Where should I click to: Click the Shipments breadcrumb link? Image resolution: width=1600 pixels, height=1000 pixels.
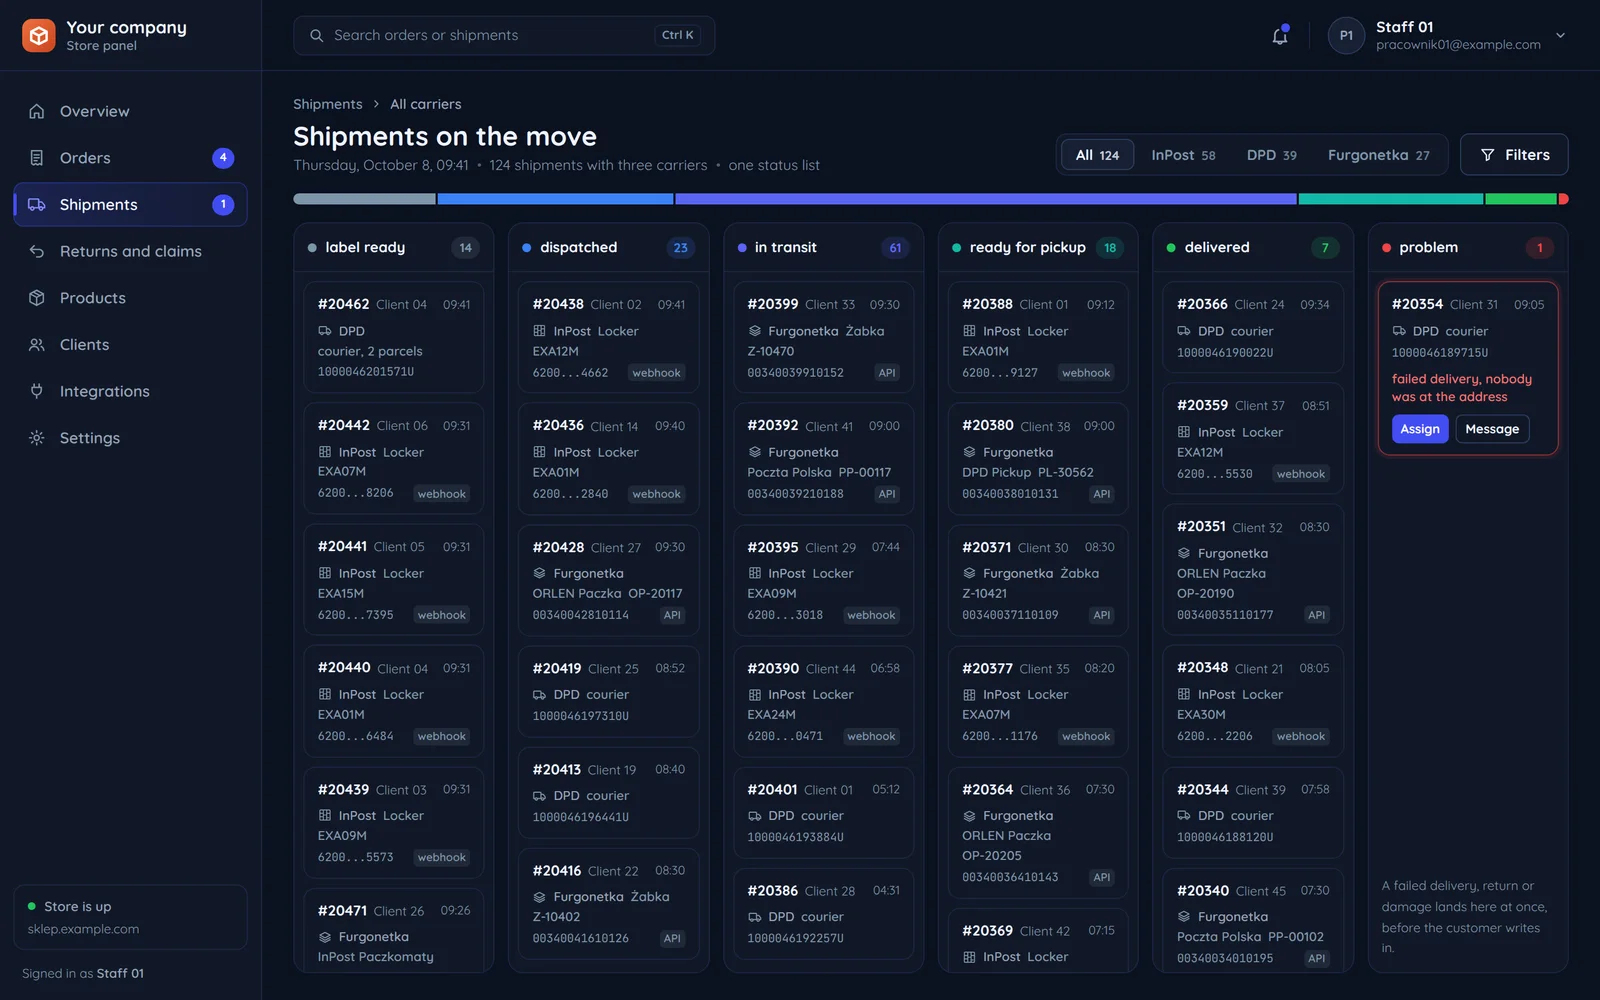tap(328, 104)
